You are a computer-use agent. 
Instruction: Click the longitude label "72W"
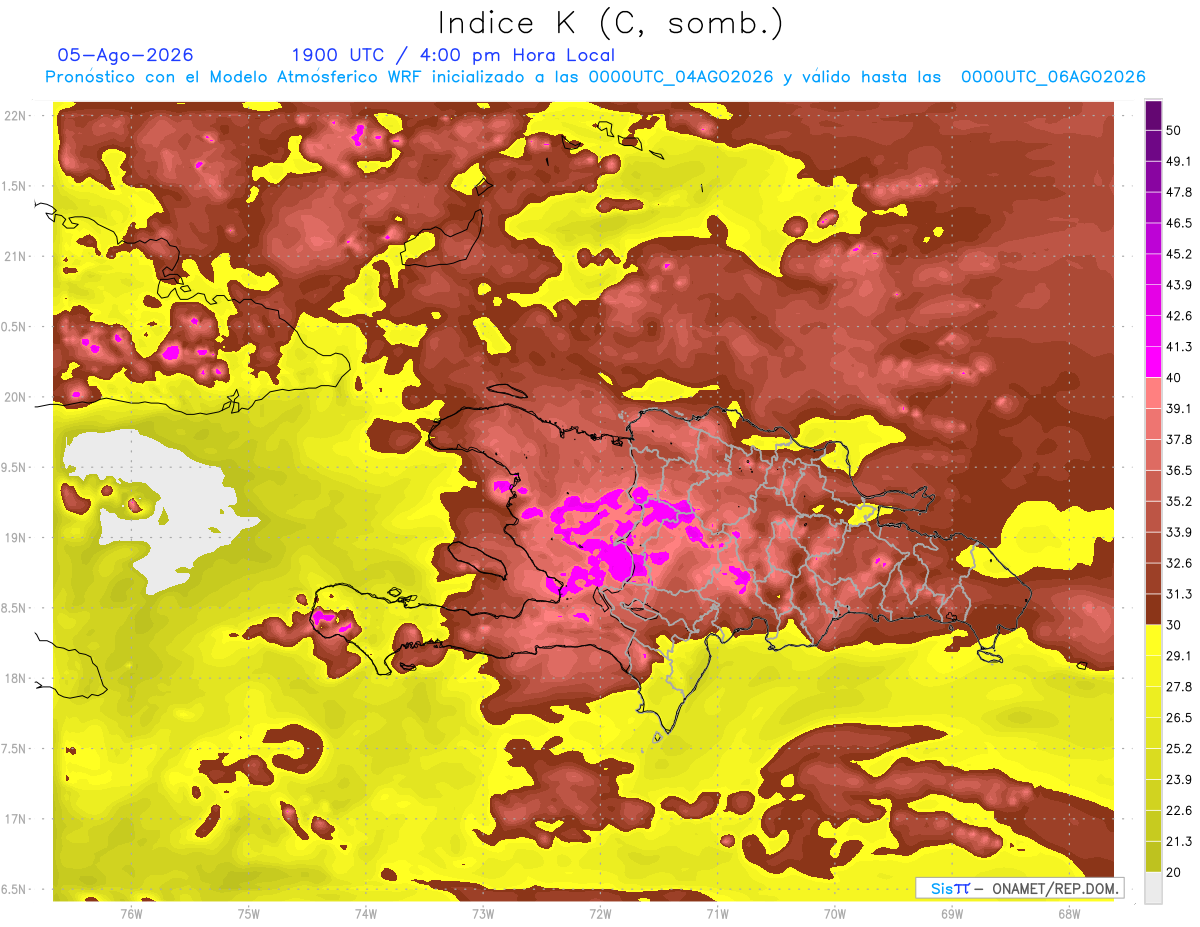[x=600, y=914]
